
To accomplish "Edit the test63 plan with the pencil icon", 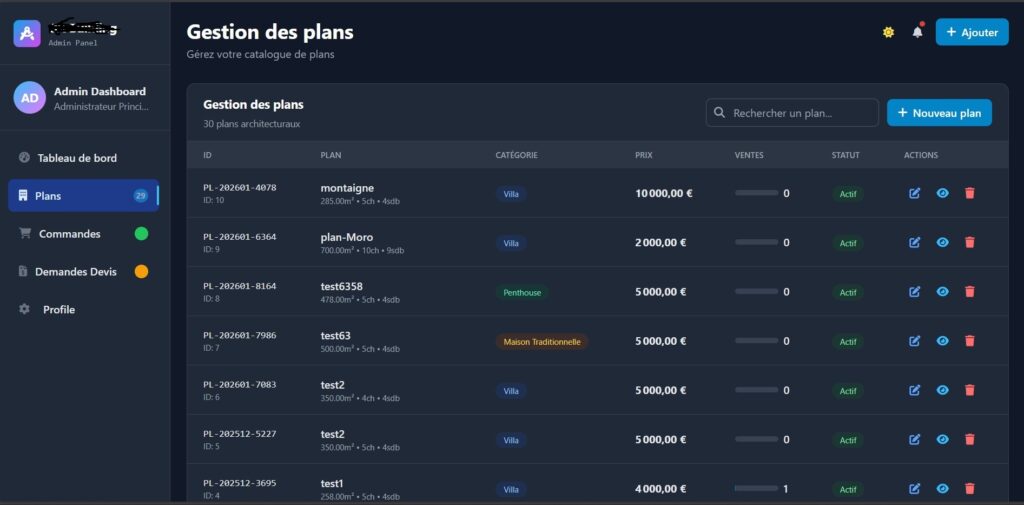I will click(x=914, y=341).
